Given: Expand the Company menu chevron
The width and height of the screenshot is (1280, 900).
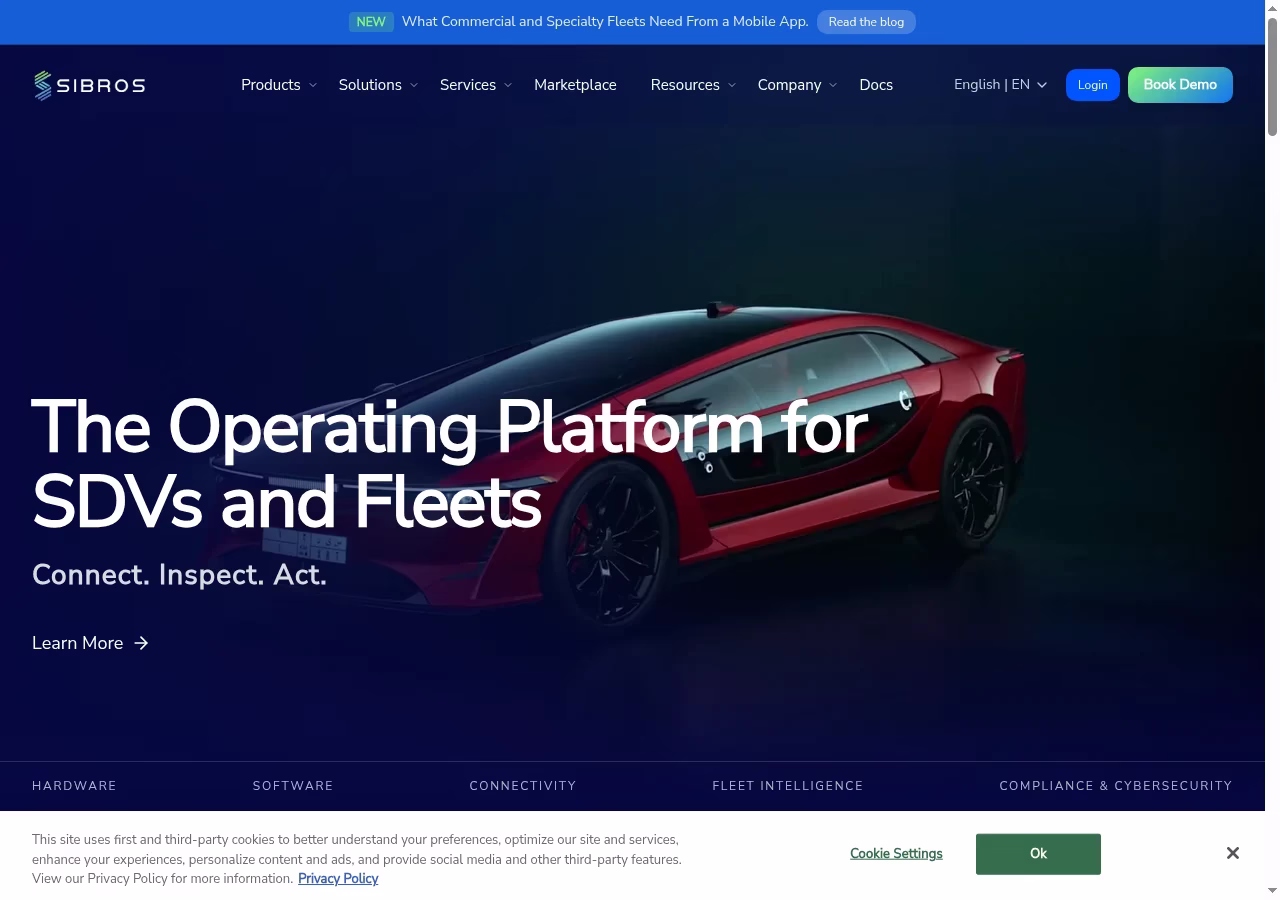Looking at the screenshot, I should click(833, 85).
